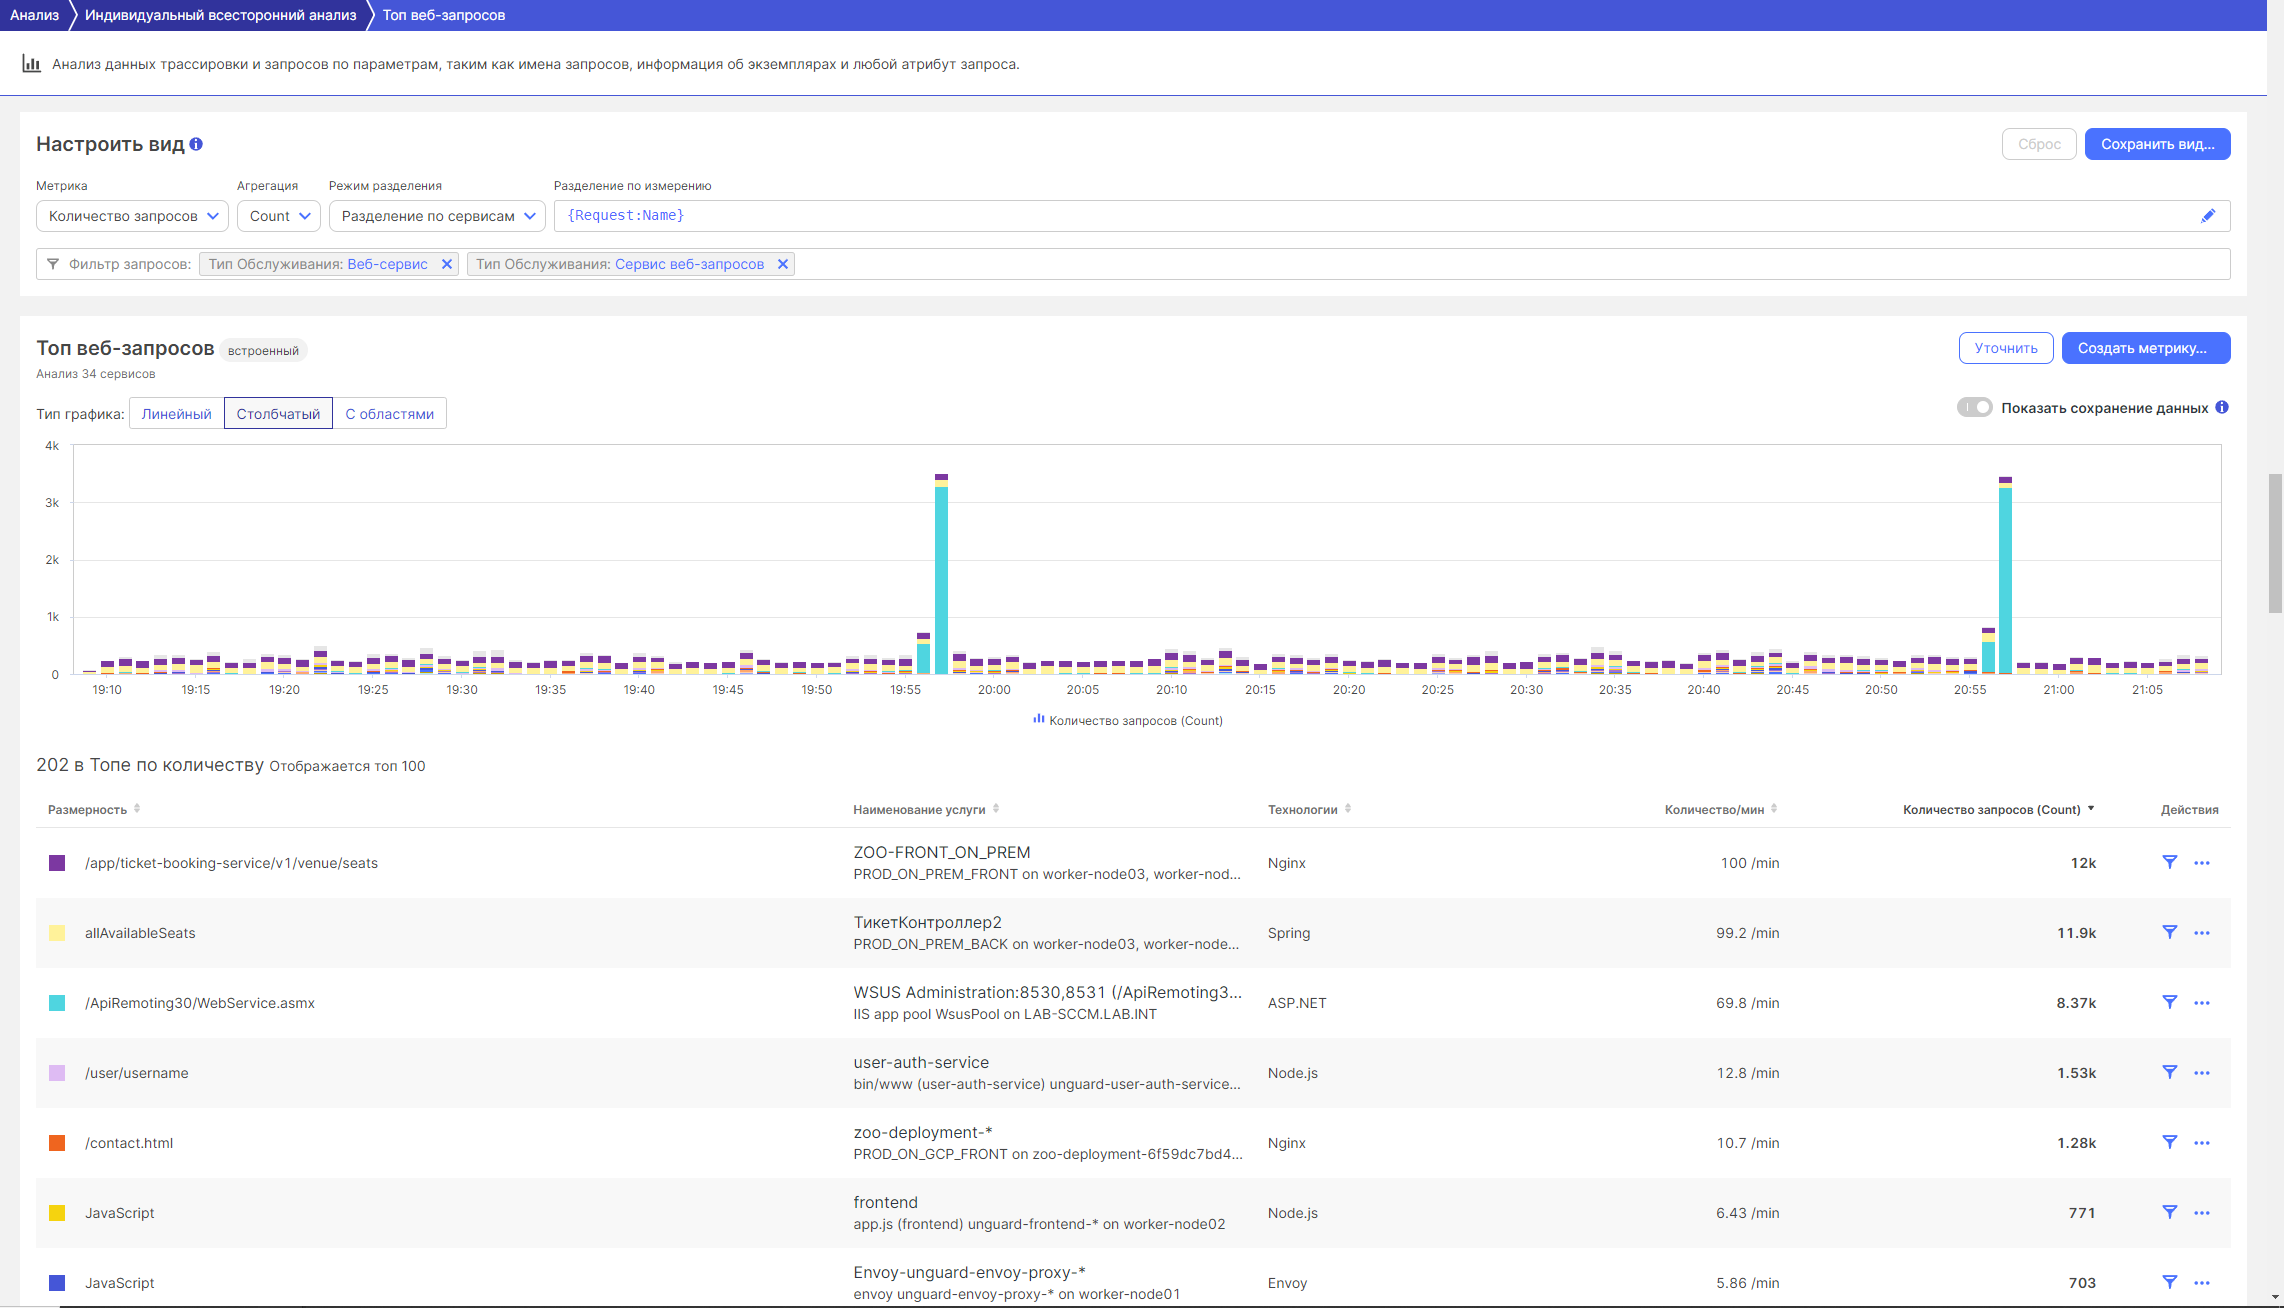Viewport: 2284px width, 1308px height.
Task: Click the cyan /ApiRemoting30/WebService.asmx color swatch
Action: point(57,1003)
